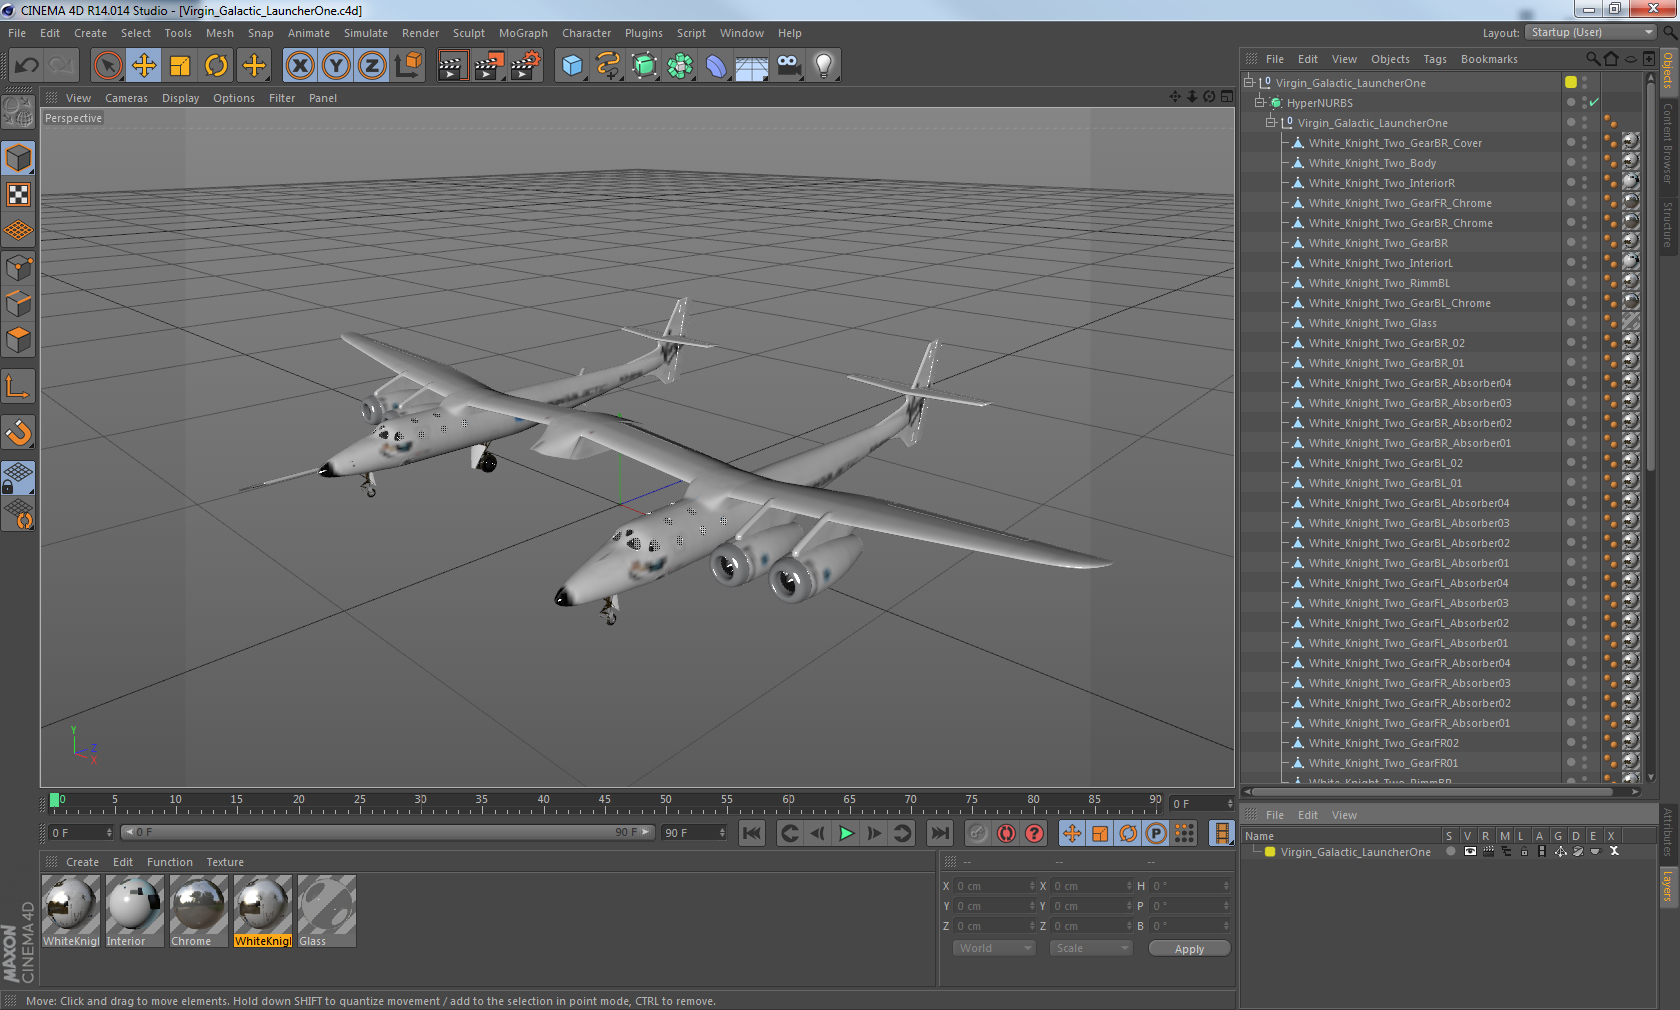This screenshot has height=1010, width=1680.
Task: Toggle autokeying button
Action: (x=1006, y=833)
